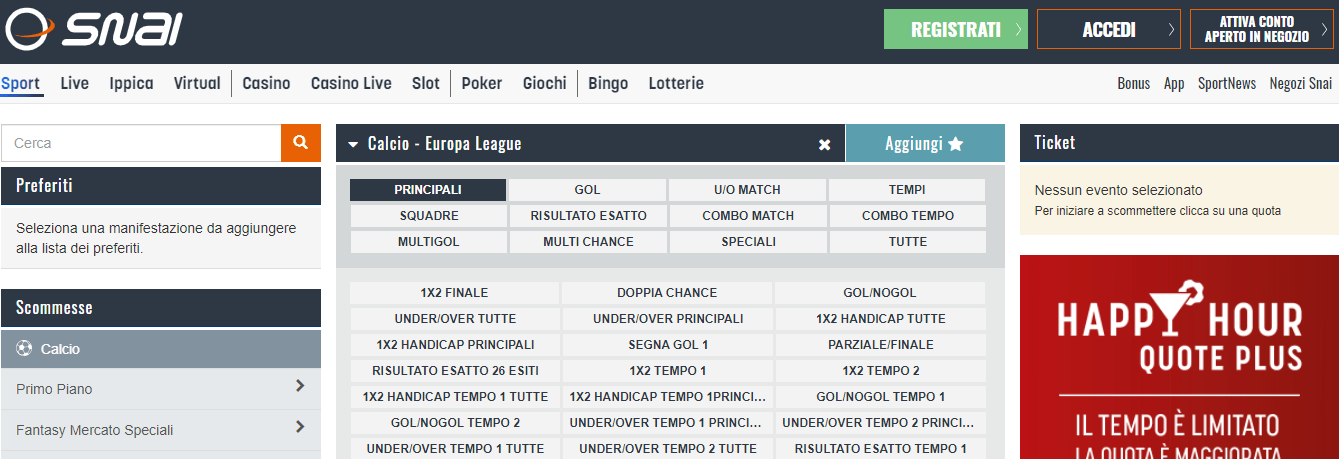Click the Snai logo
Image resolution: width=1339 pixels, height=459 pixels.
tap(92, 29)
